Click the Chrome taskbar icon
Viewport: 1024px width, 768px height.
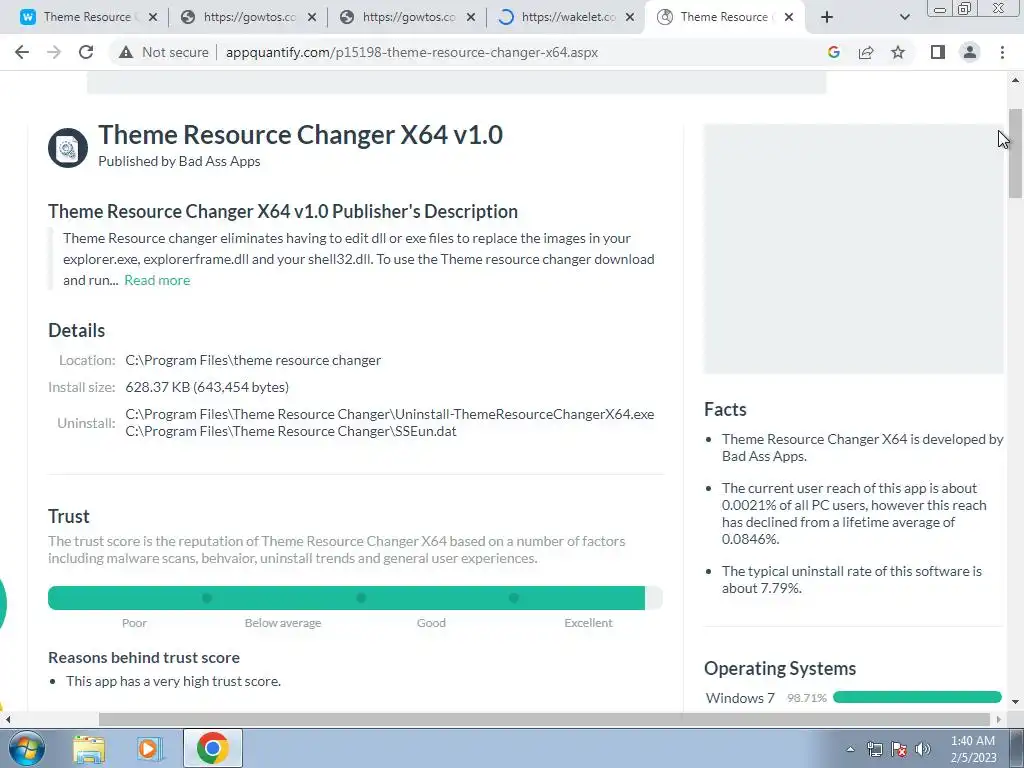[212, 748]
